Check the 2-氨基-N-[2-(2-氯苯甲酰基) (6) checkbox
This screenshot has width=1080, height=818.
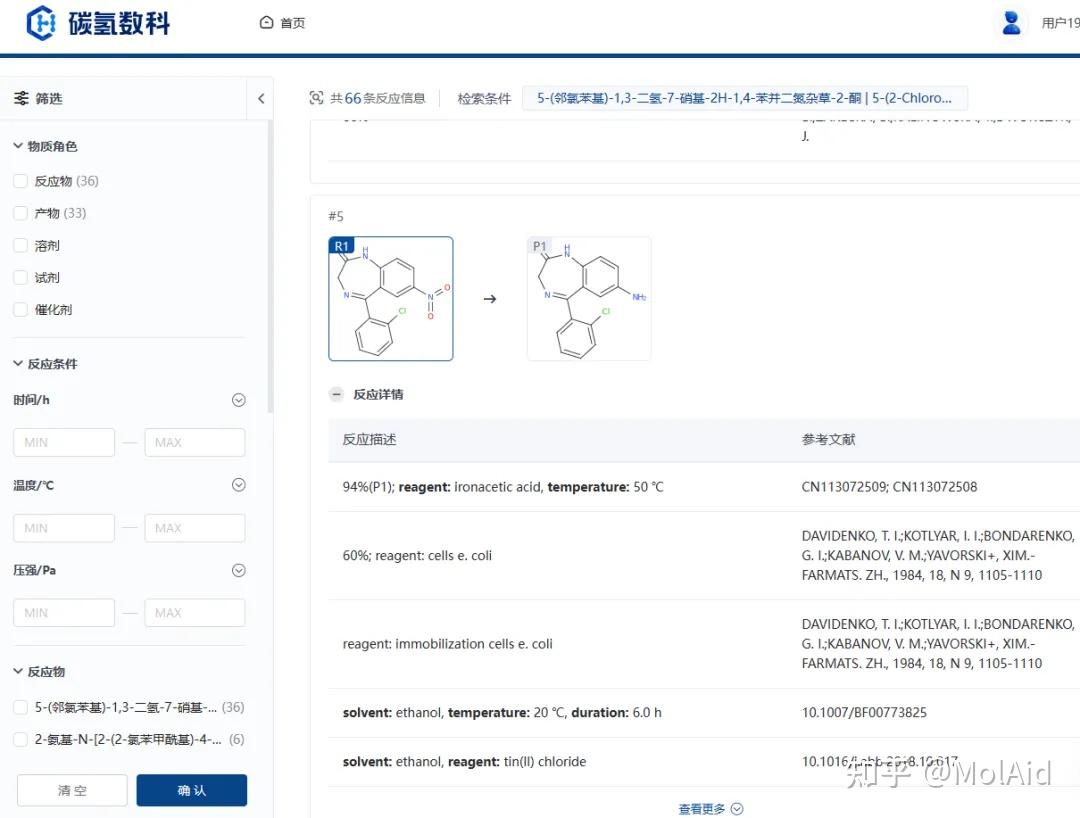click(21, 740)
